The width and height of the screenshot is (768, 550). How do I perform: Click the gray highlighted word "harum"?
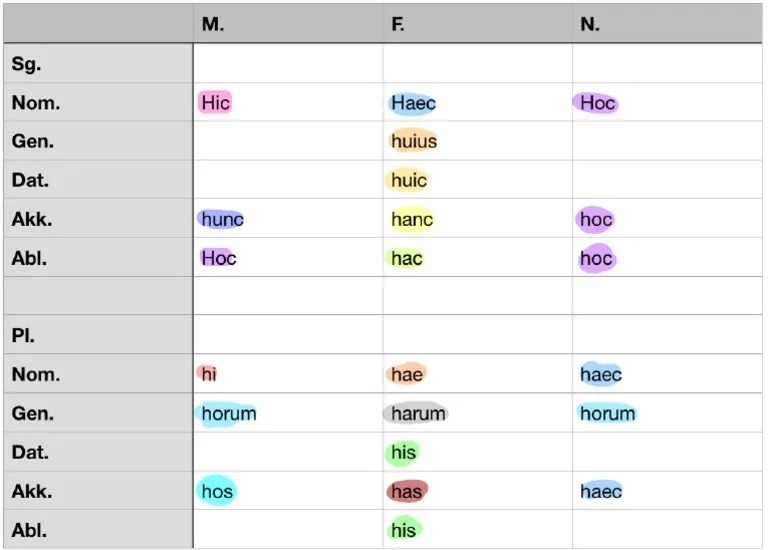click(x=417, y=413)
